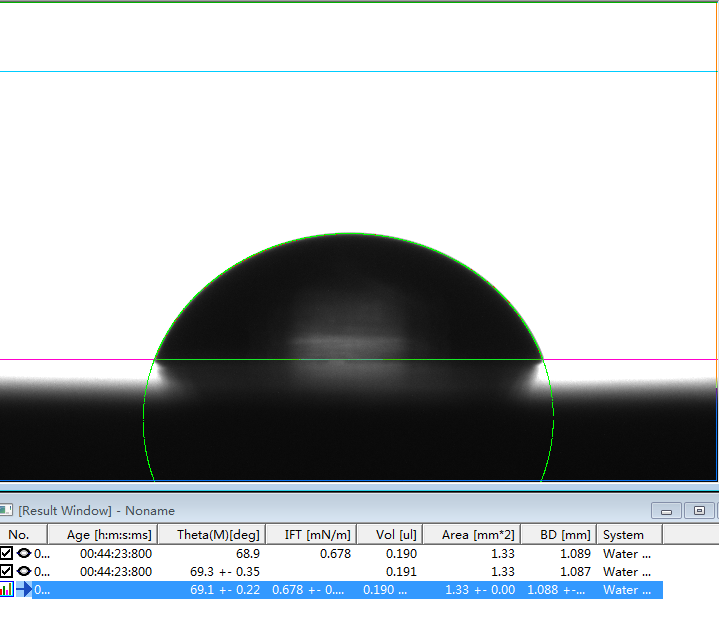Click the Age [h:m:s:ms] column header
This screenshot has width=719, height=627.
109,535
